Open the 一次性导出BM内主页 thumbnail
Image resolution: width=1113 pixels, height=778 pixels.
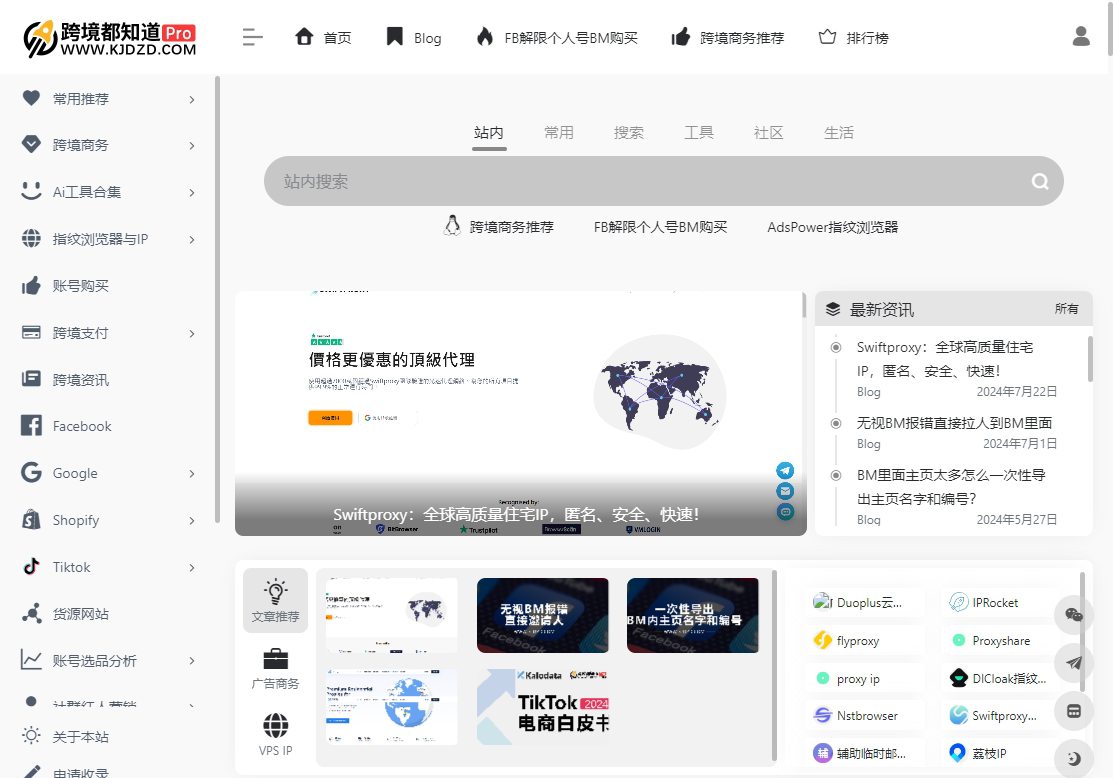[x=693, y=615]
